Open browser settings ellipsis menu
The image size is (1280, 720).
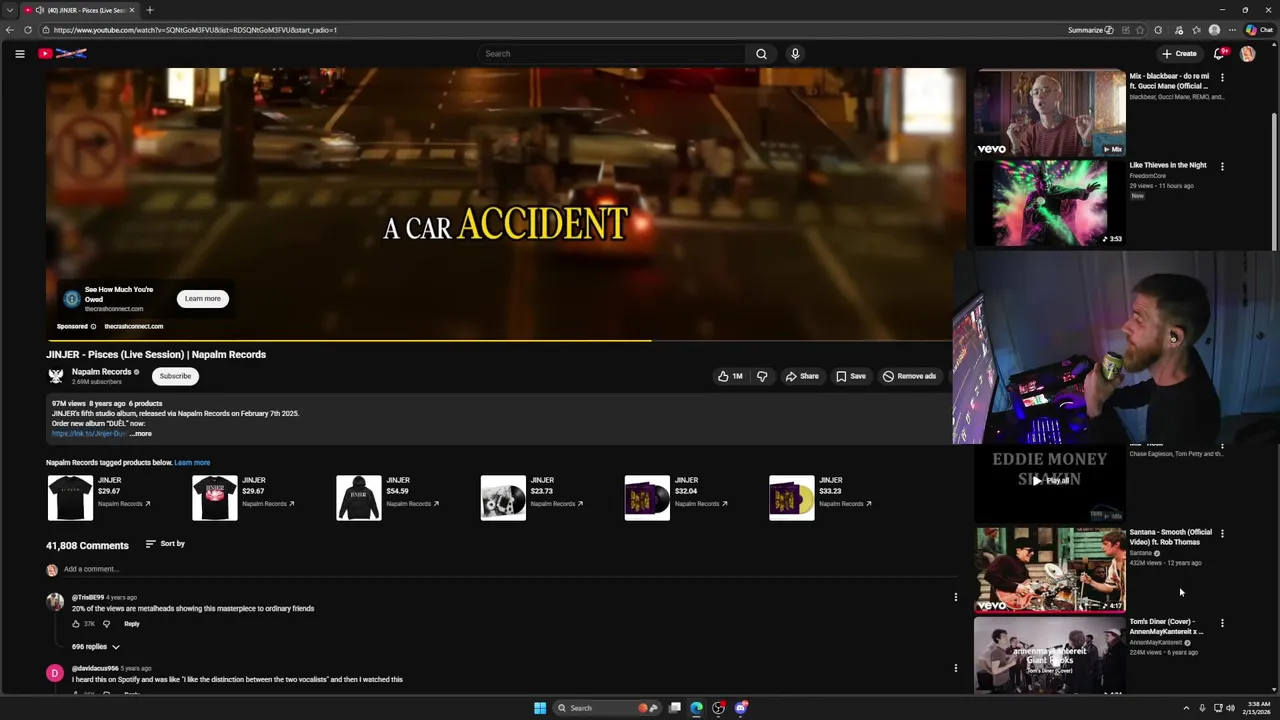[1232, 30]
